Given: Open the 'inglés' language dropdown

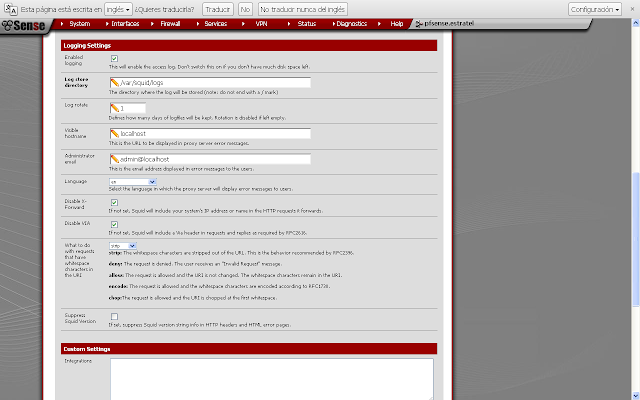Looking at the screenshot, I should pos(118,9).
